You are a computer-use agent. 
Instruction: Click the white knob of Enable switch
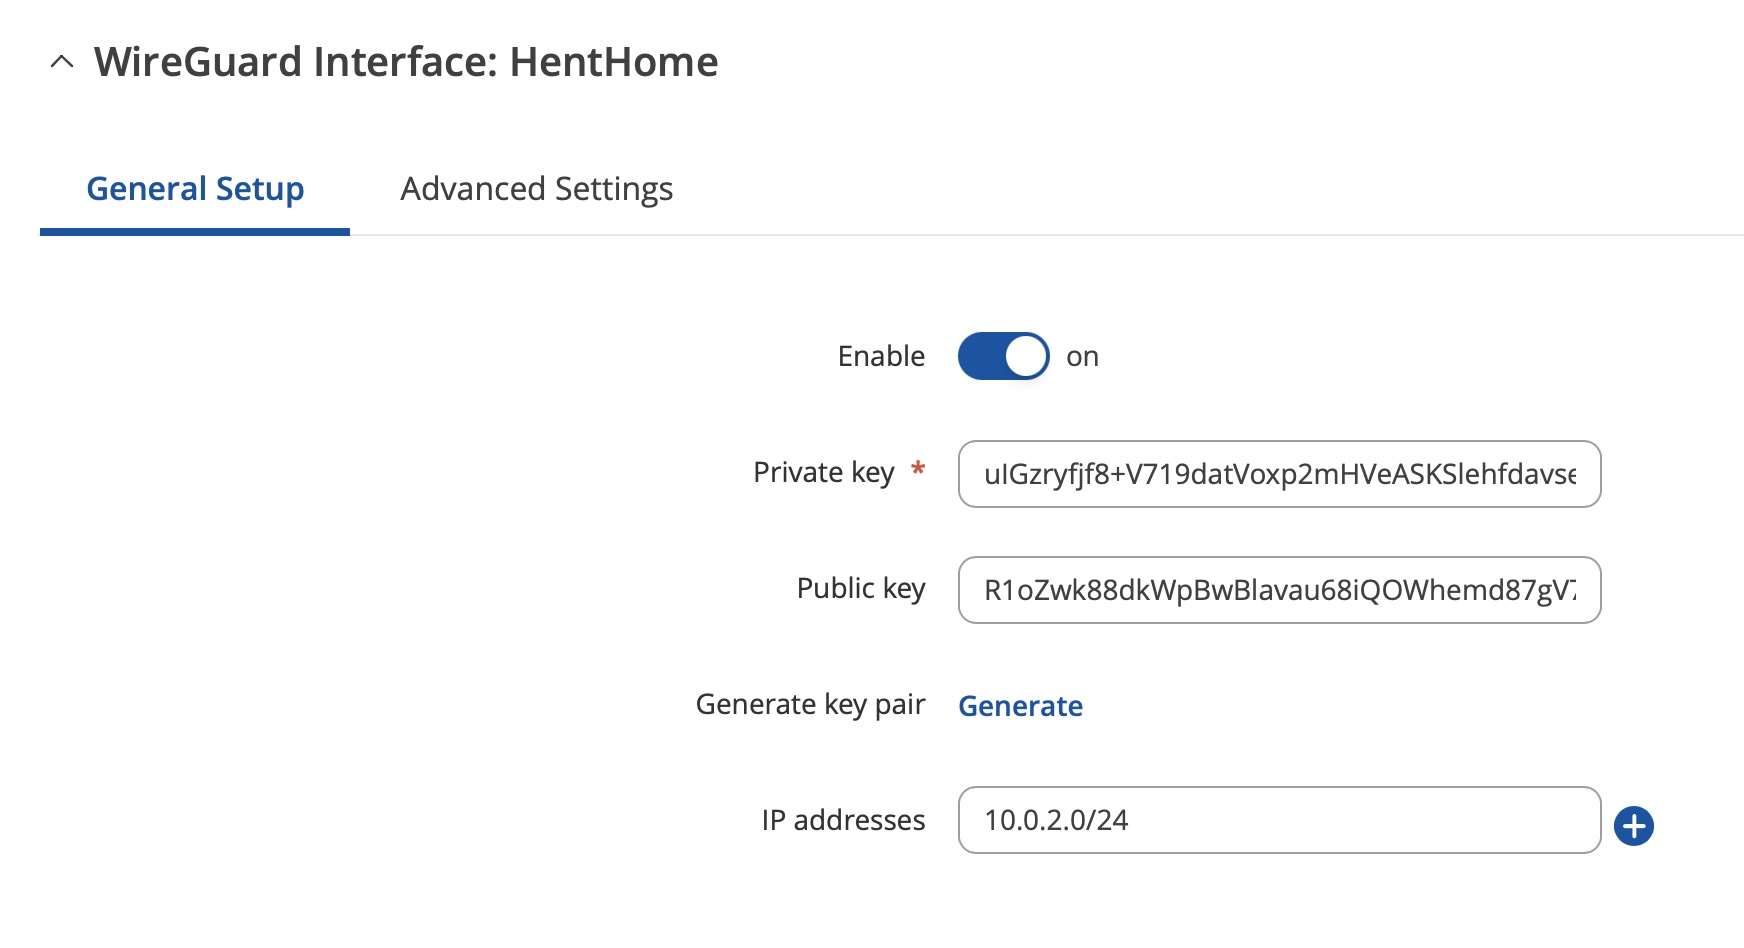tap(1025, 356)
